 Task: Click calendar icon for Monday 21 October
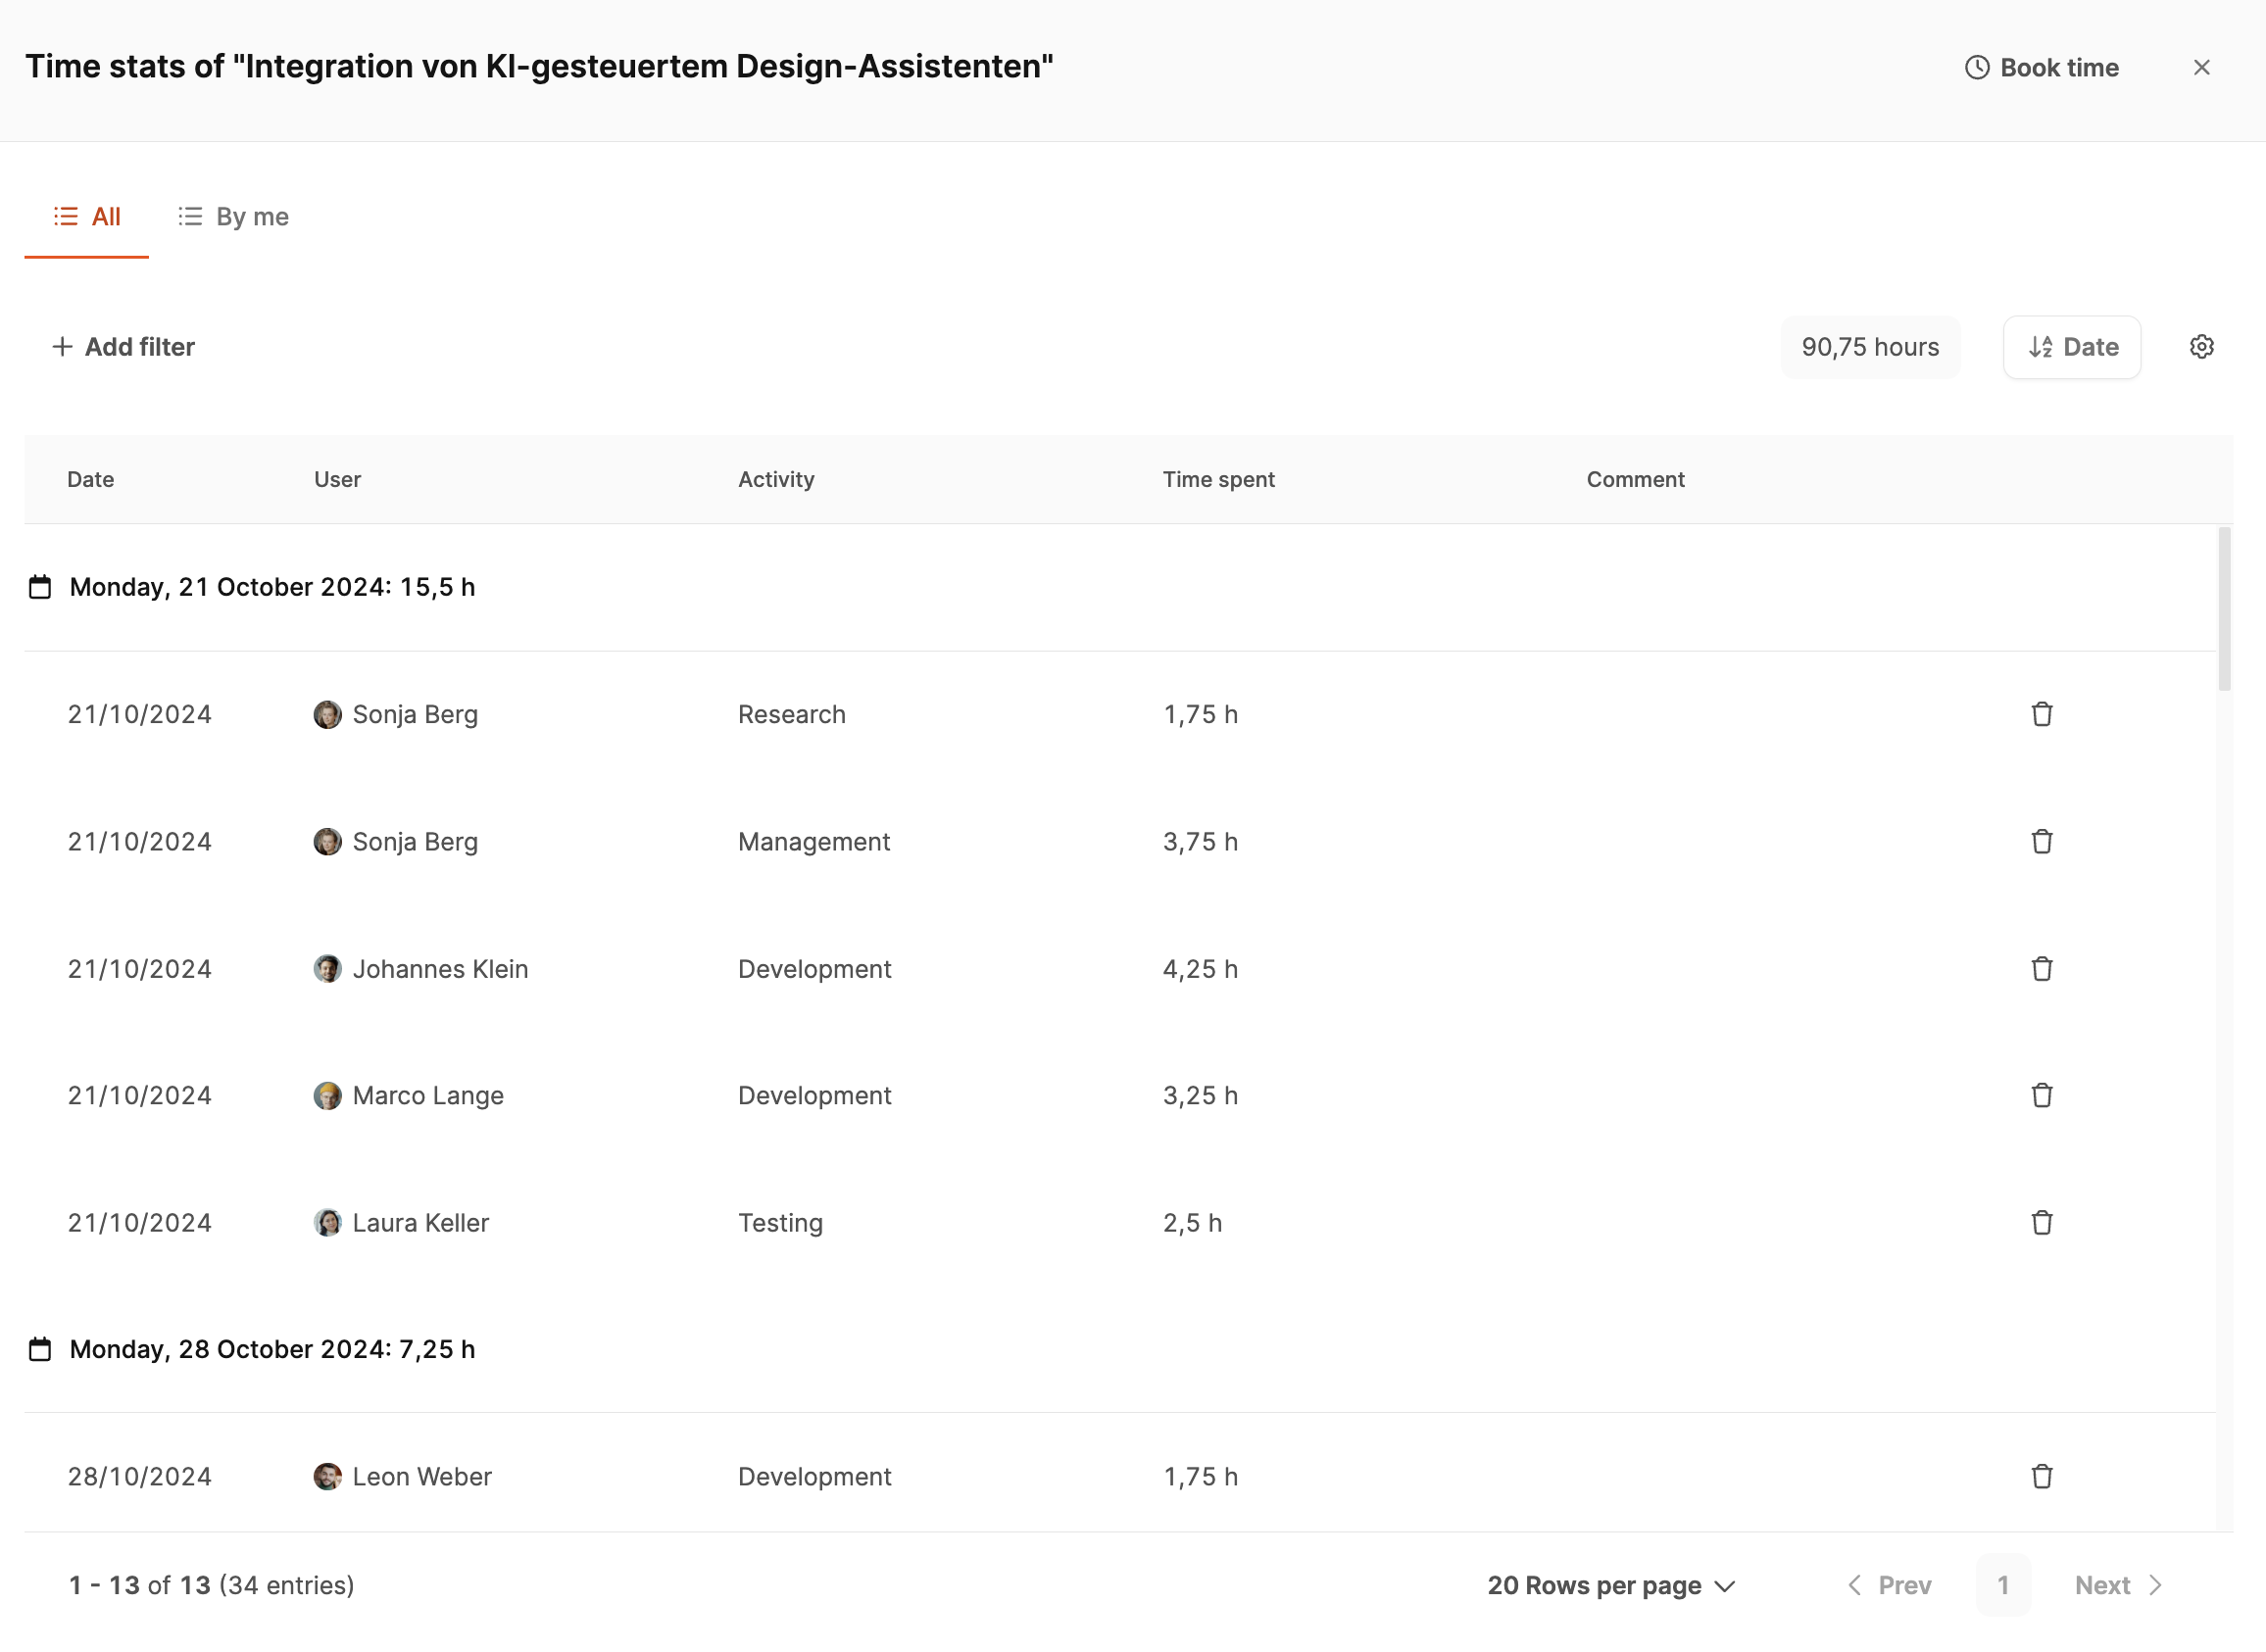tap(40, 587)
